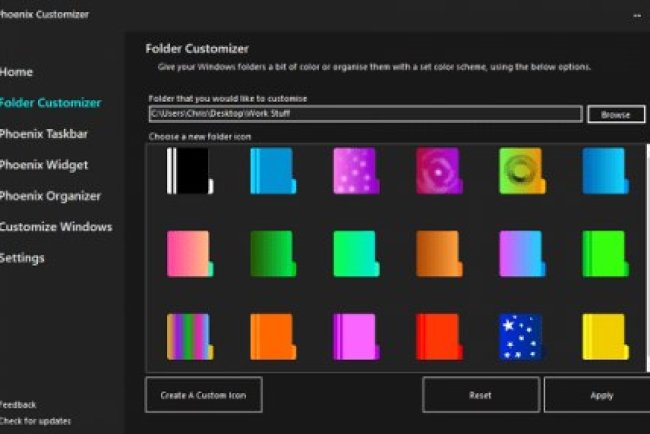Viewport: 650px width, 434px height.
Task: Select the dark green gradient folder icon
Action: tap(272, 254)
